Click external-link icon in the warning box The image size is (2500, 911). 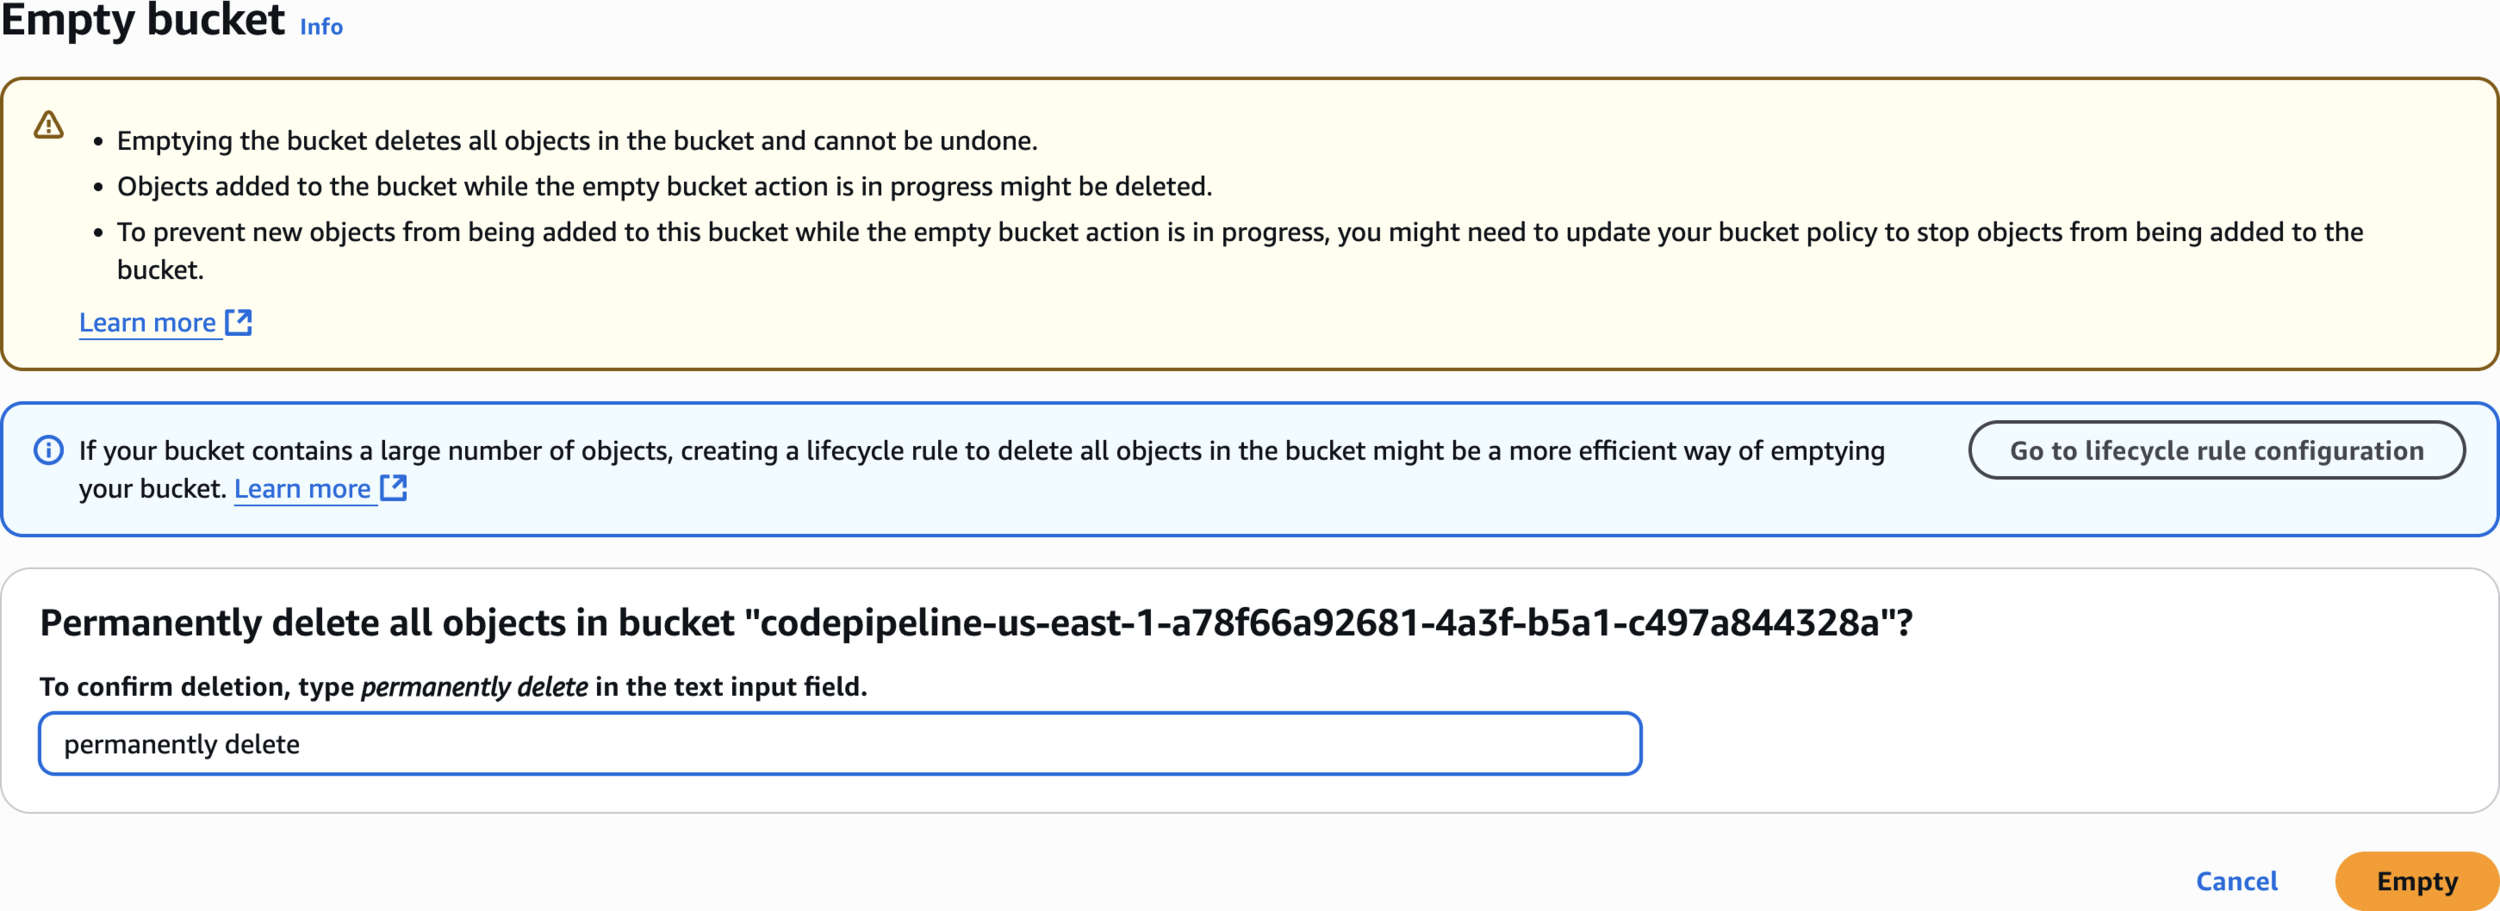pos(238,322)
